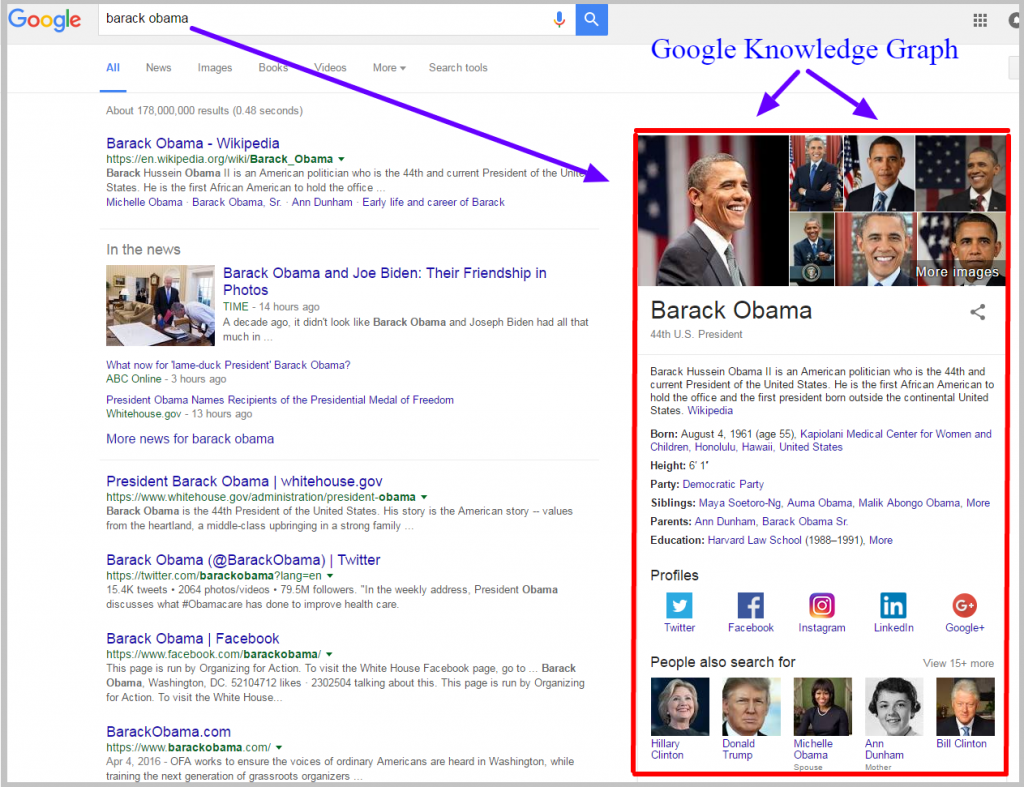This screenshot has width=1024, height=787.
Task: Select the Hillary Clinton thumbnail
Action: click(x=679, y=707)
